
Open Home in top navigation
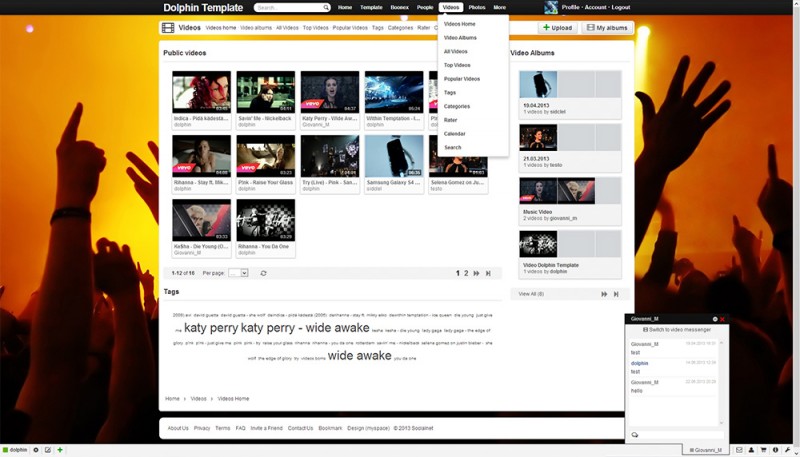click(x=345, y=8)
